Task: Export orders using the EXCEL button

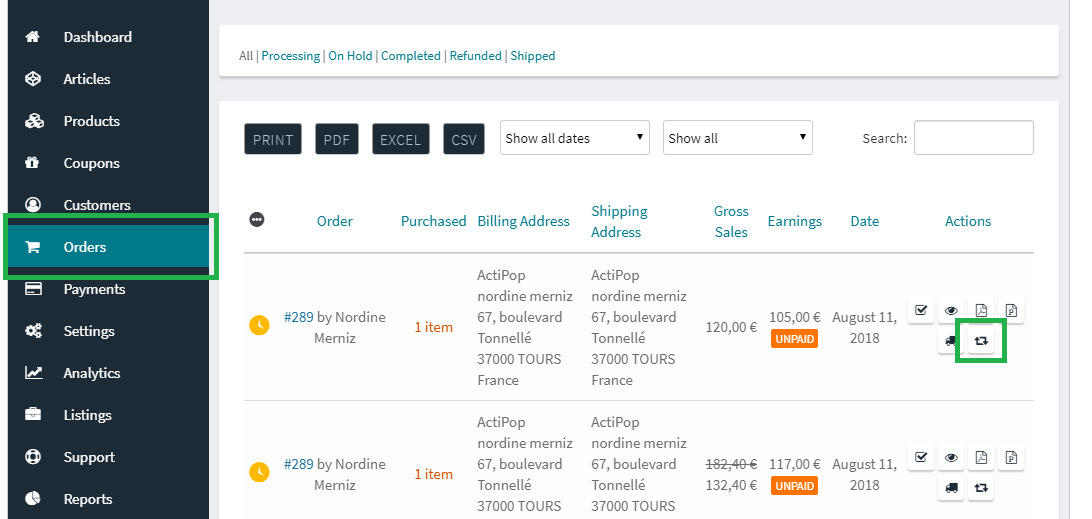Action: [400, 140]
